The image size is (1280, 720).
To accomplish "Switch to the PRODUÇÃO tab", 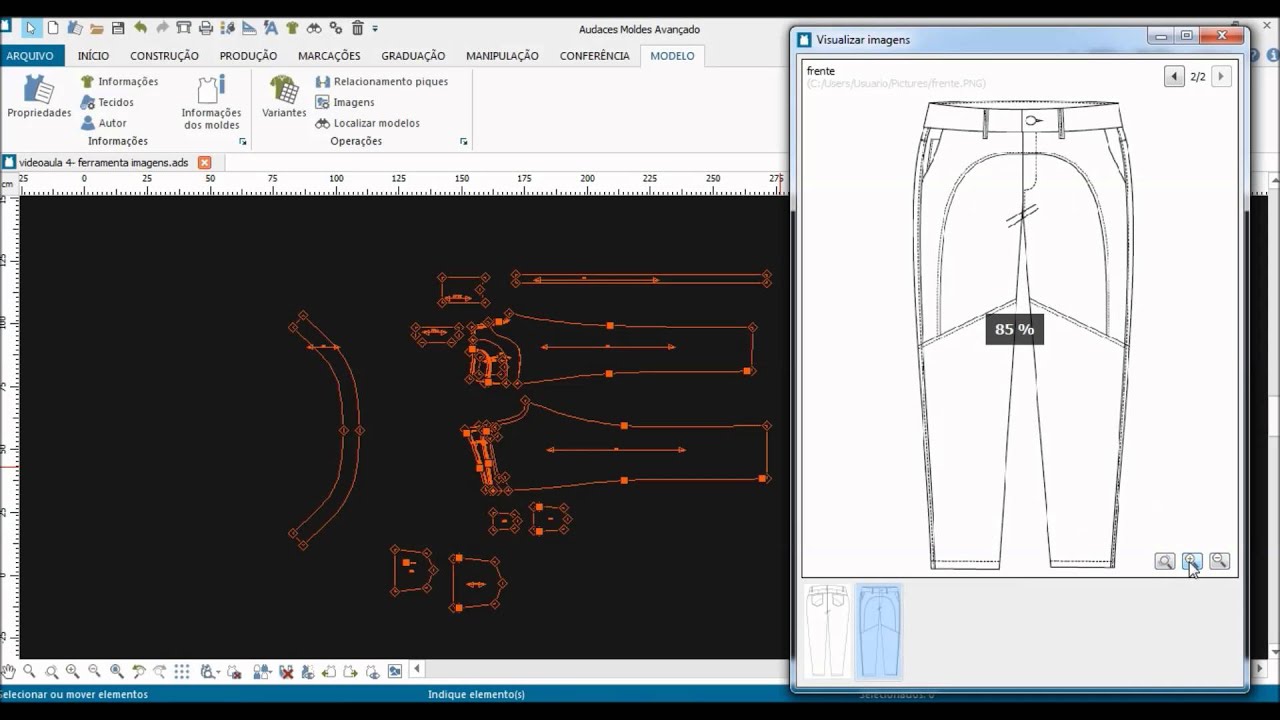I will pyautogui.click(x=248, y=56).
